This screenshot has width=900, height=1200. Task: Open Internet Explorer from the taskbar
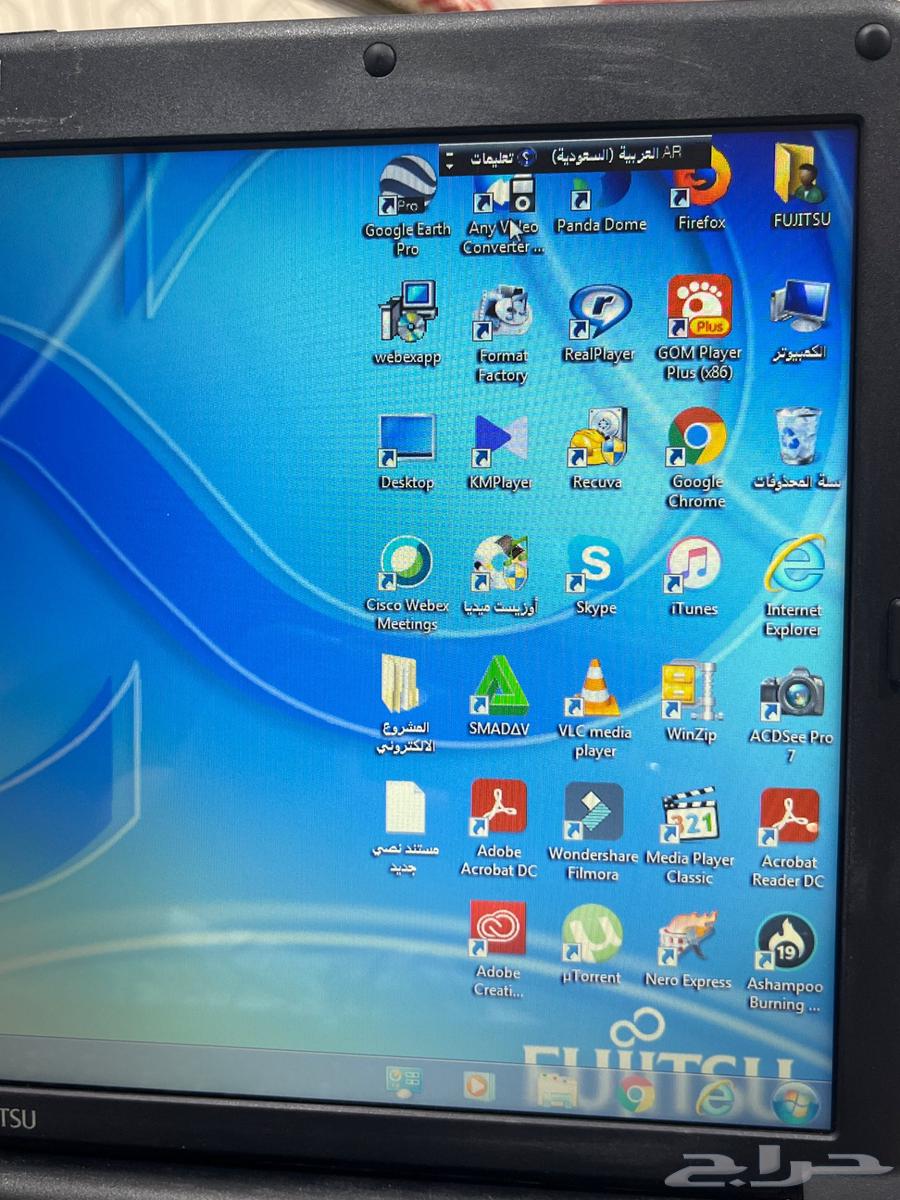click(715, 1098)
